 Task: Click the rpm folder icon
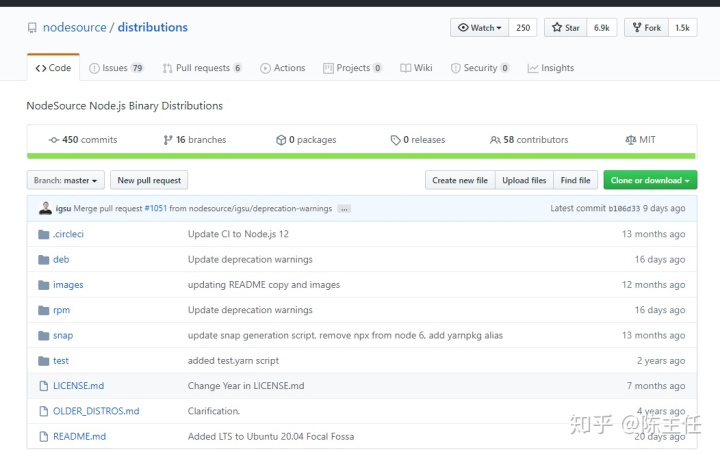pos(44,310)
